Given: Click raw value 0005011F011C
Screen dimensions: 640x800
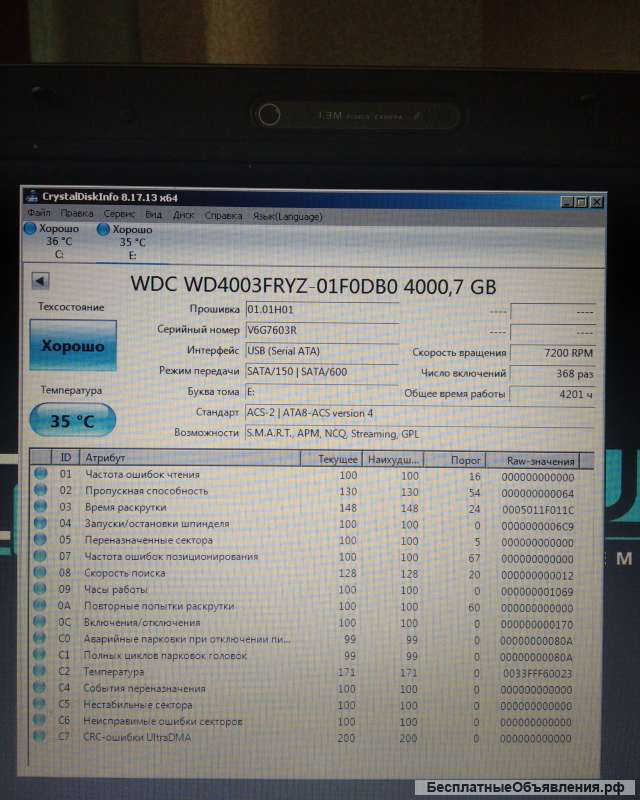Looking at the screenshot, I should pyautogui.click(x=538, y=510).
